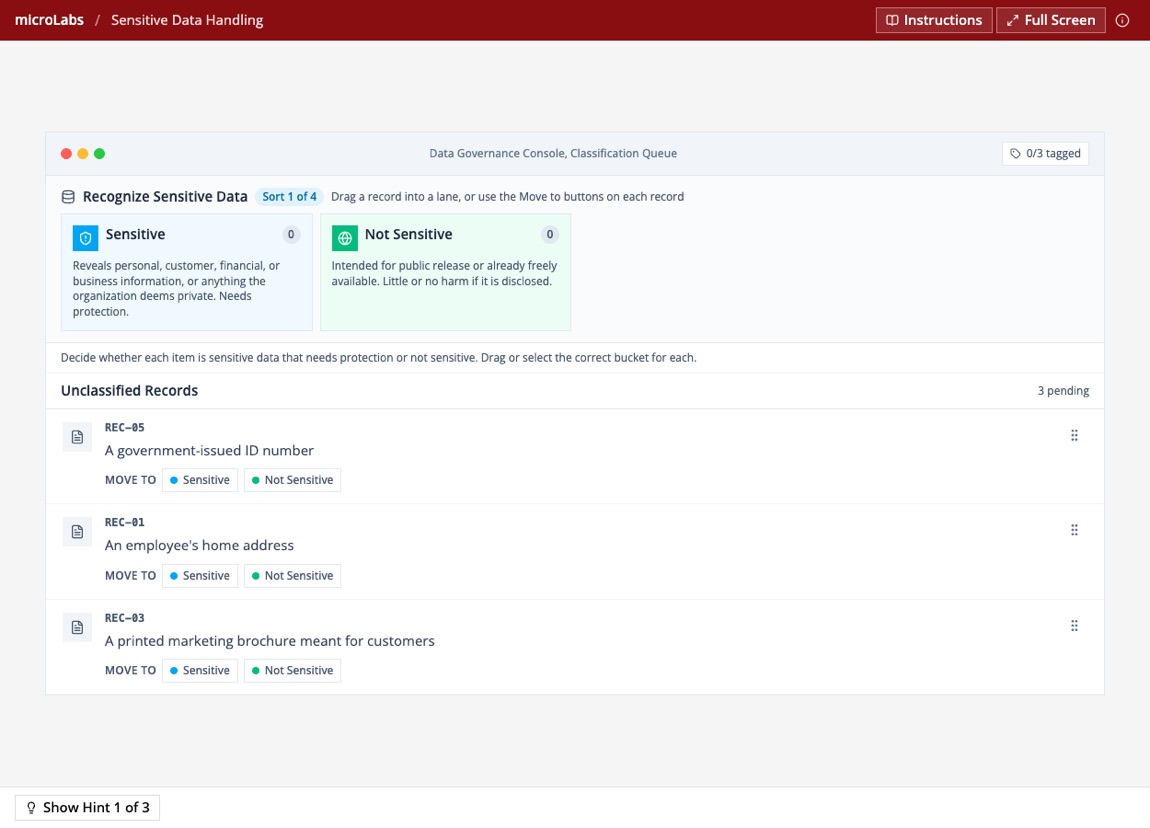
Task: Click the lightbulb icon on hint button
Action: (x=31, y=807)
